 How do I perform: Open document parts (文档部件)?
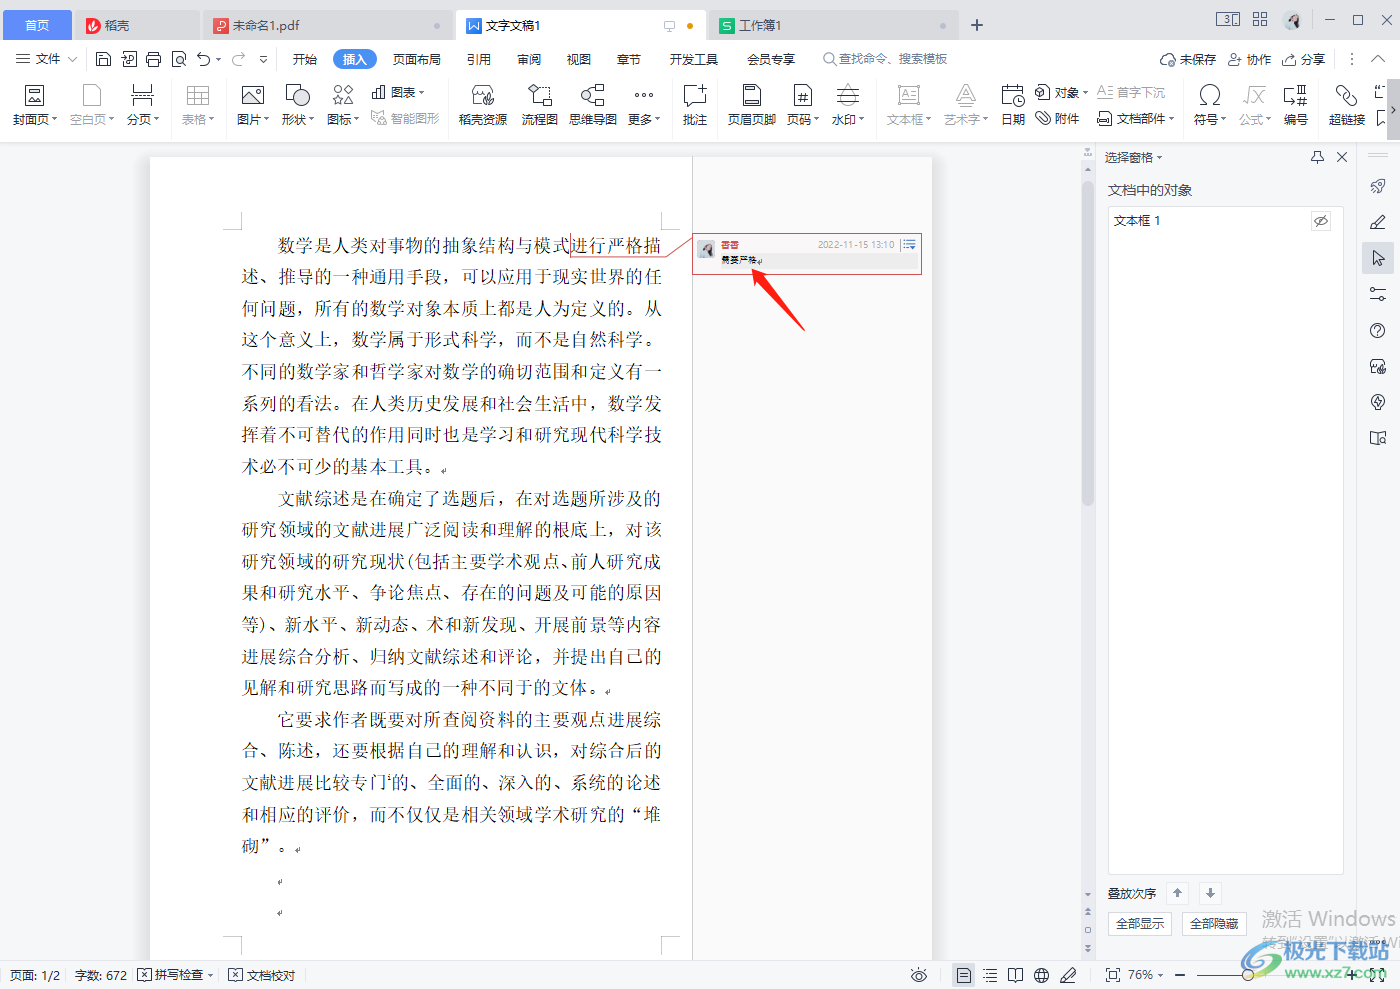click(1135, 118)
